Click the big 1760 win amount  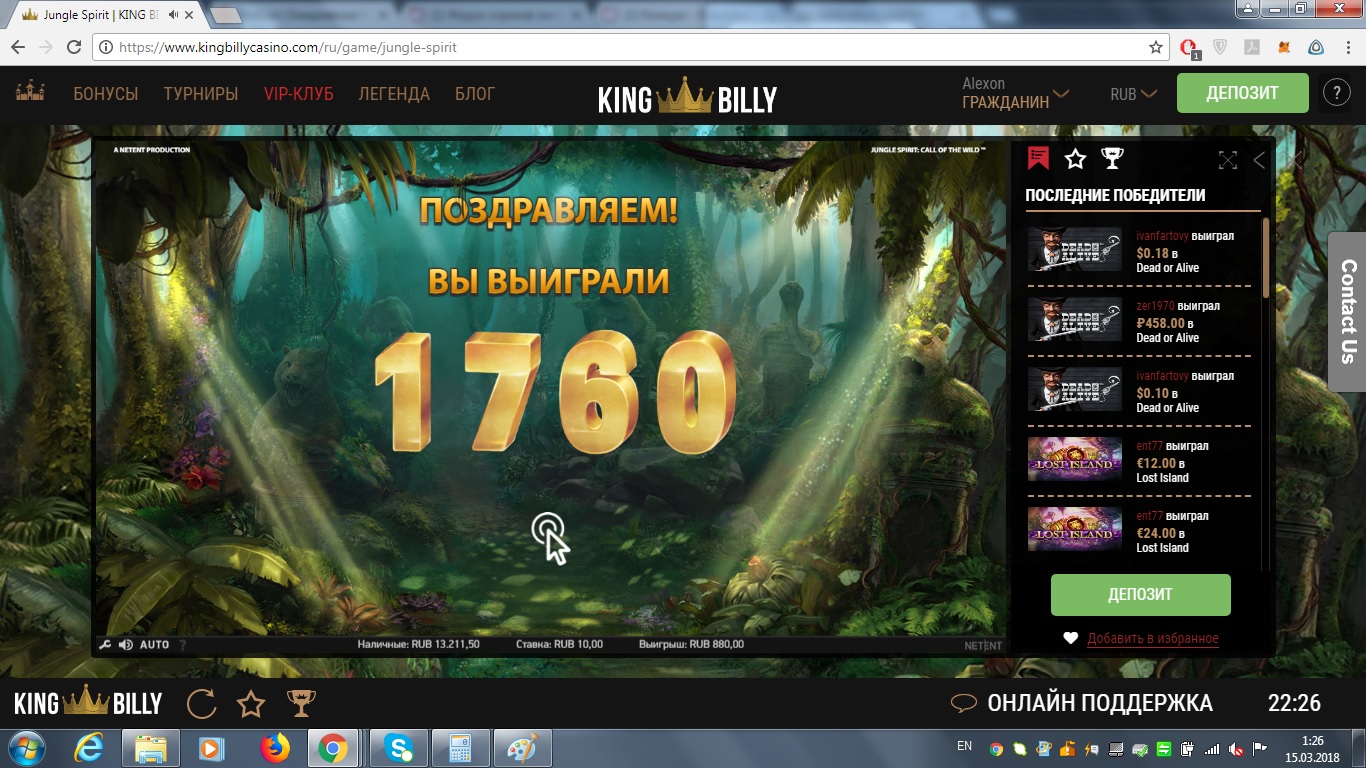point(556,393)
